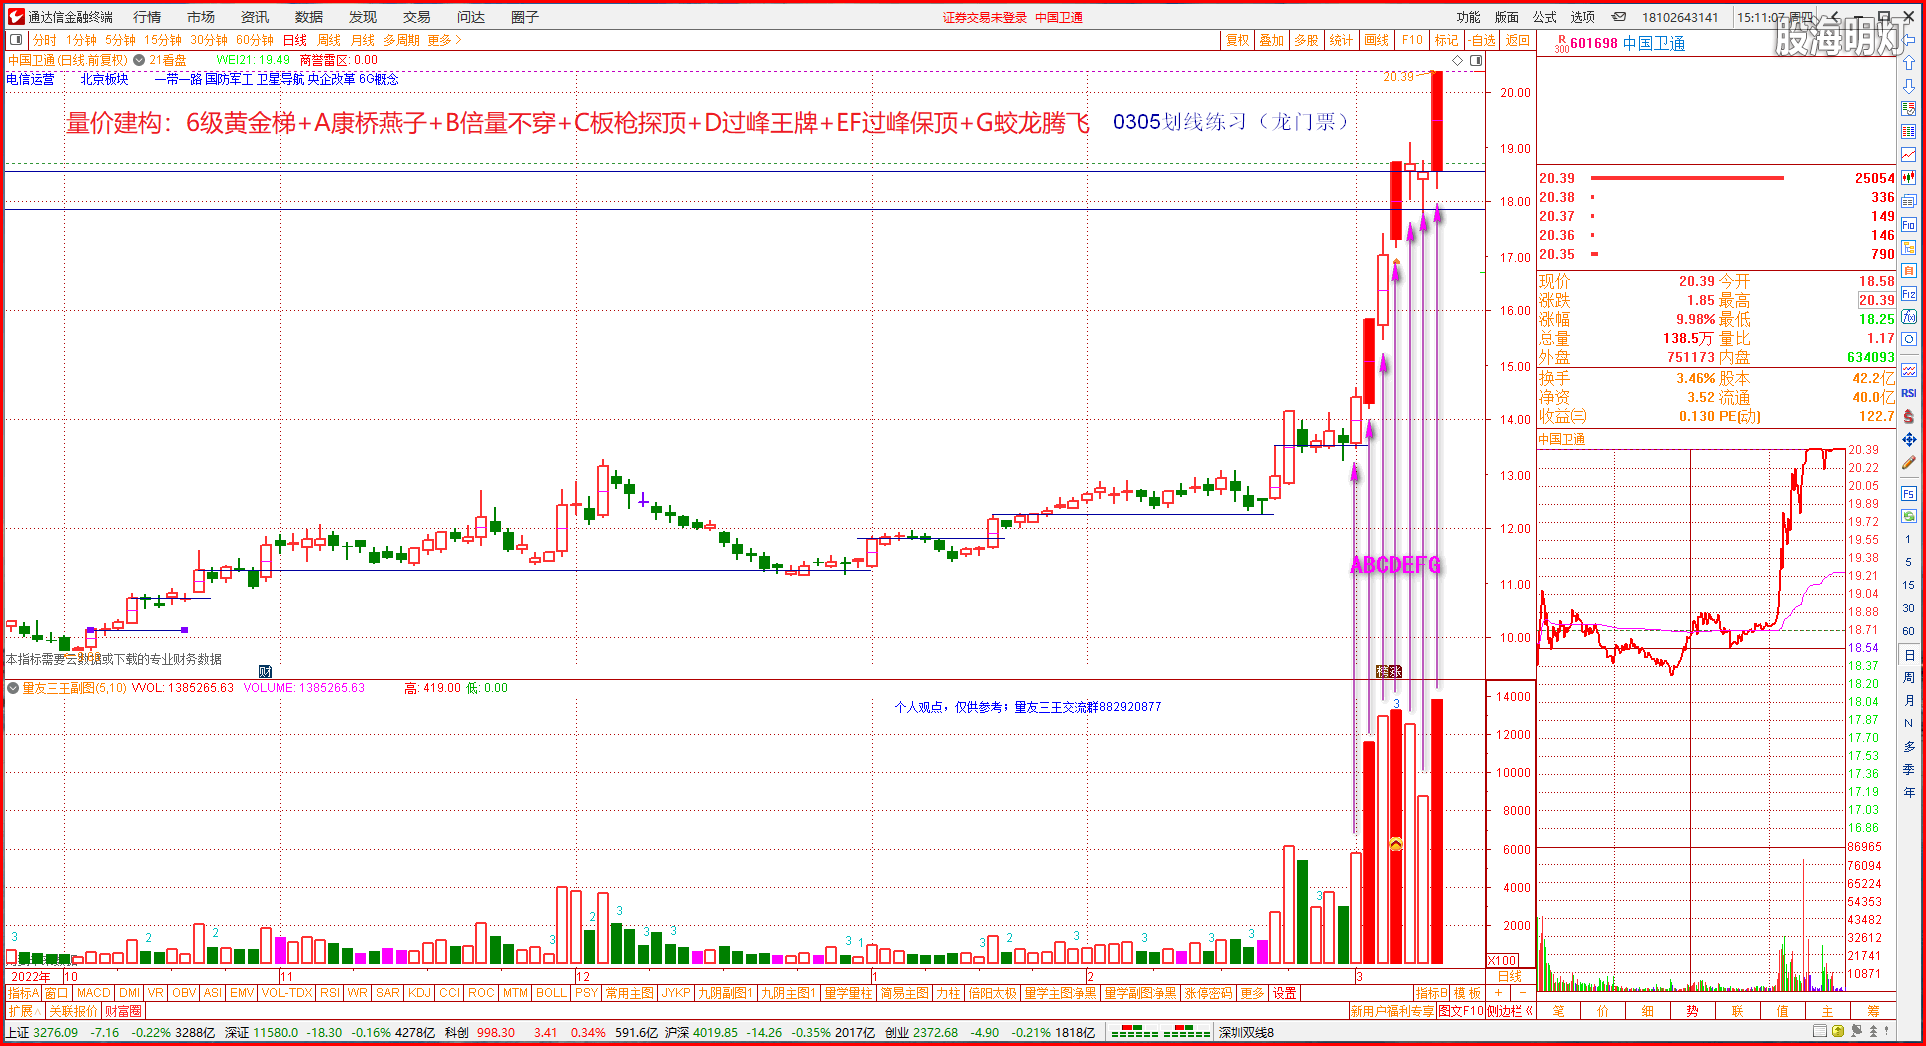Click the list icon in status bar
Viewport: 1926px width, 1046px height.
[1821, 1031]
